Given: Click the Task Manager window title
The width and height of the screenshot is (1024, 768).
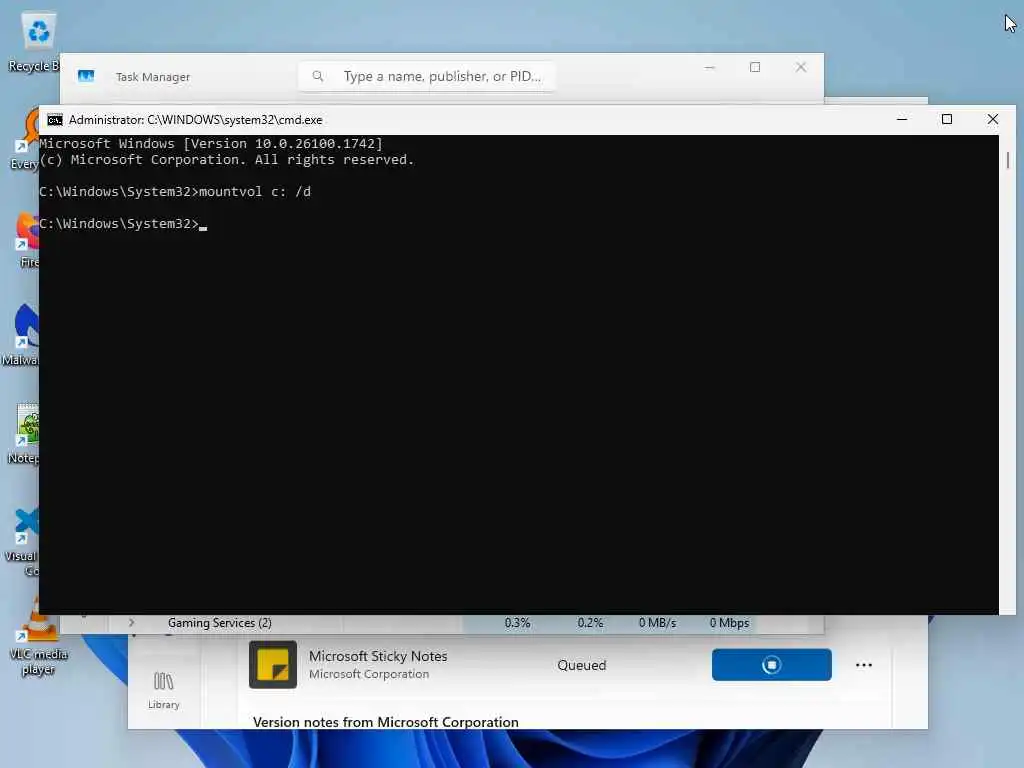Looking at the screenshot, I should point(153,77).
